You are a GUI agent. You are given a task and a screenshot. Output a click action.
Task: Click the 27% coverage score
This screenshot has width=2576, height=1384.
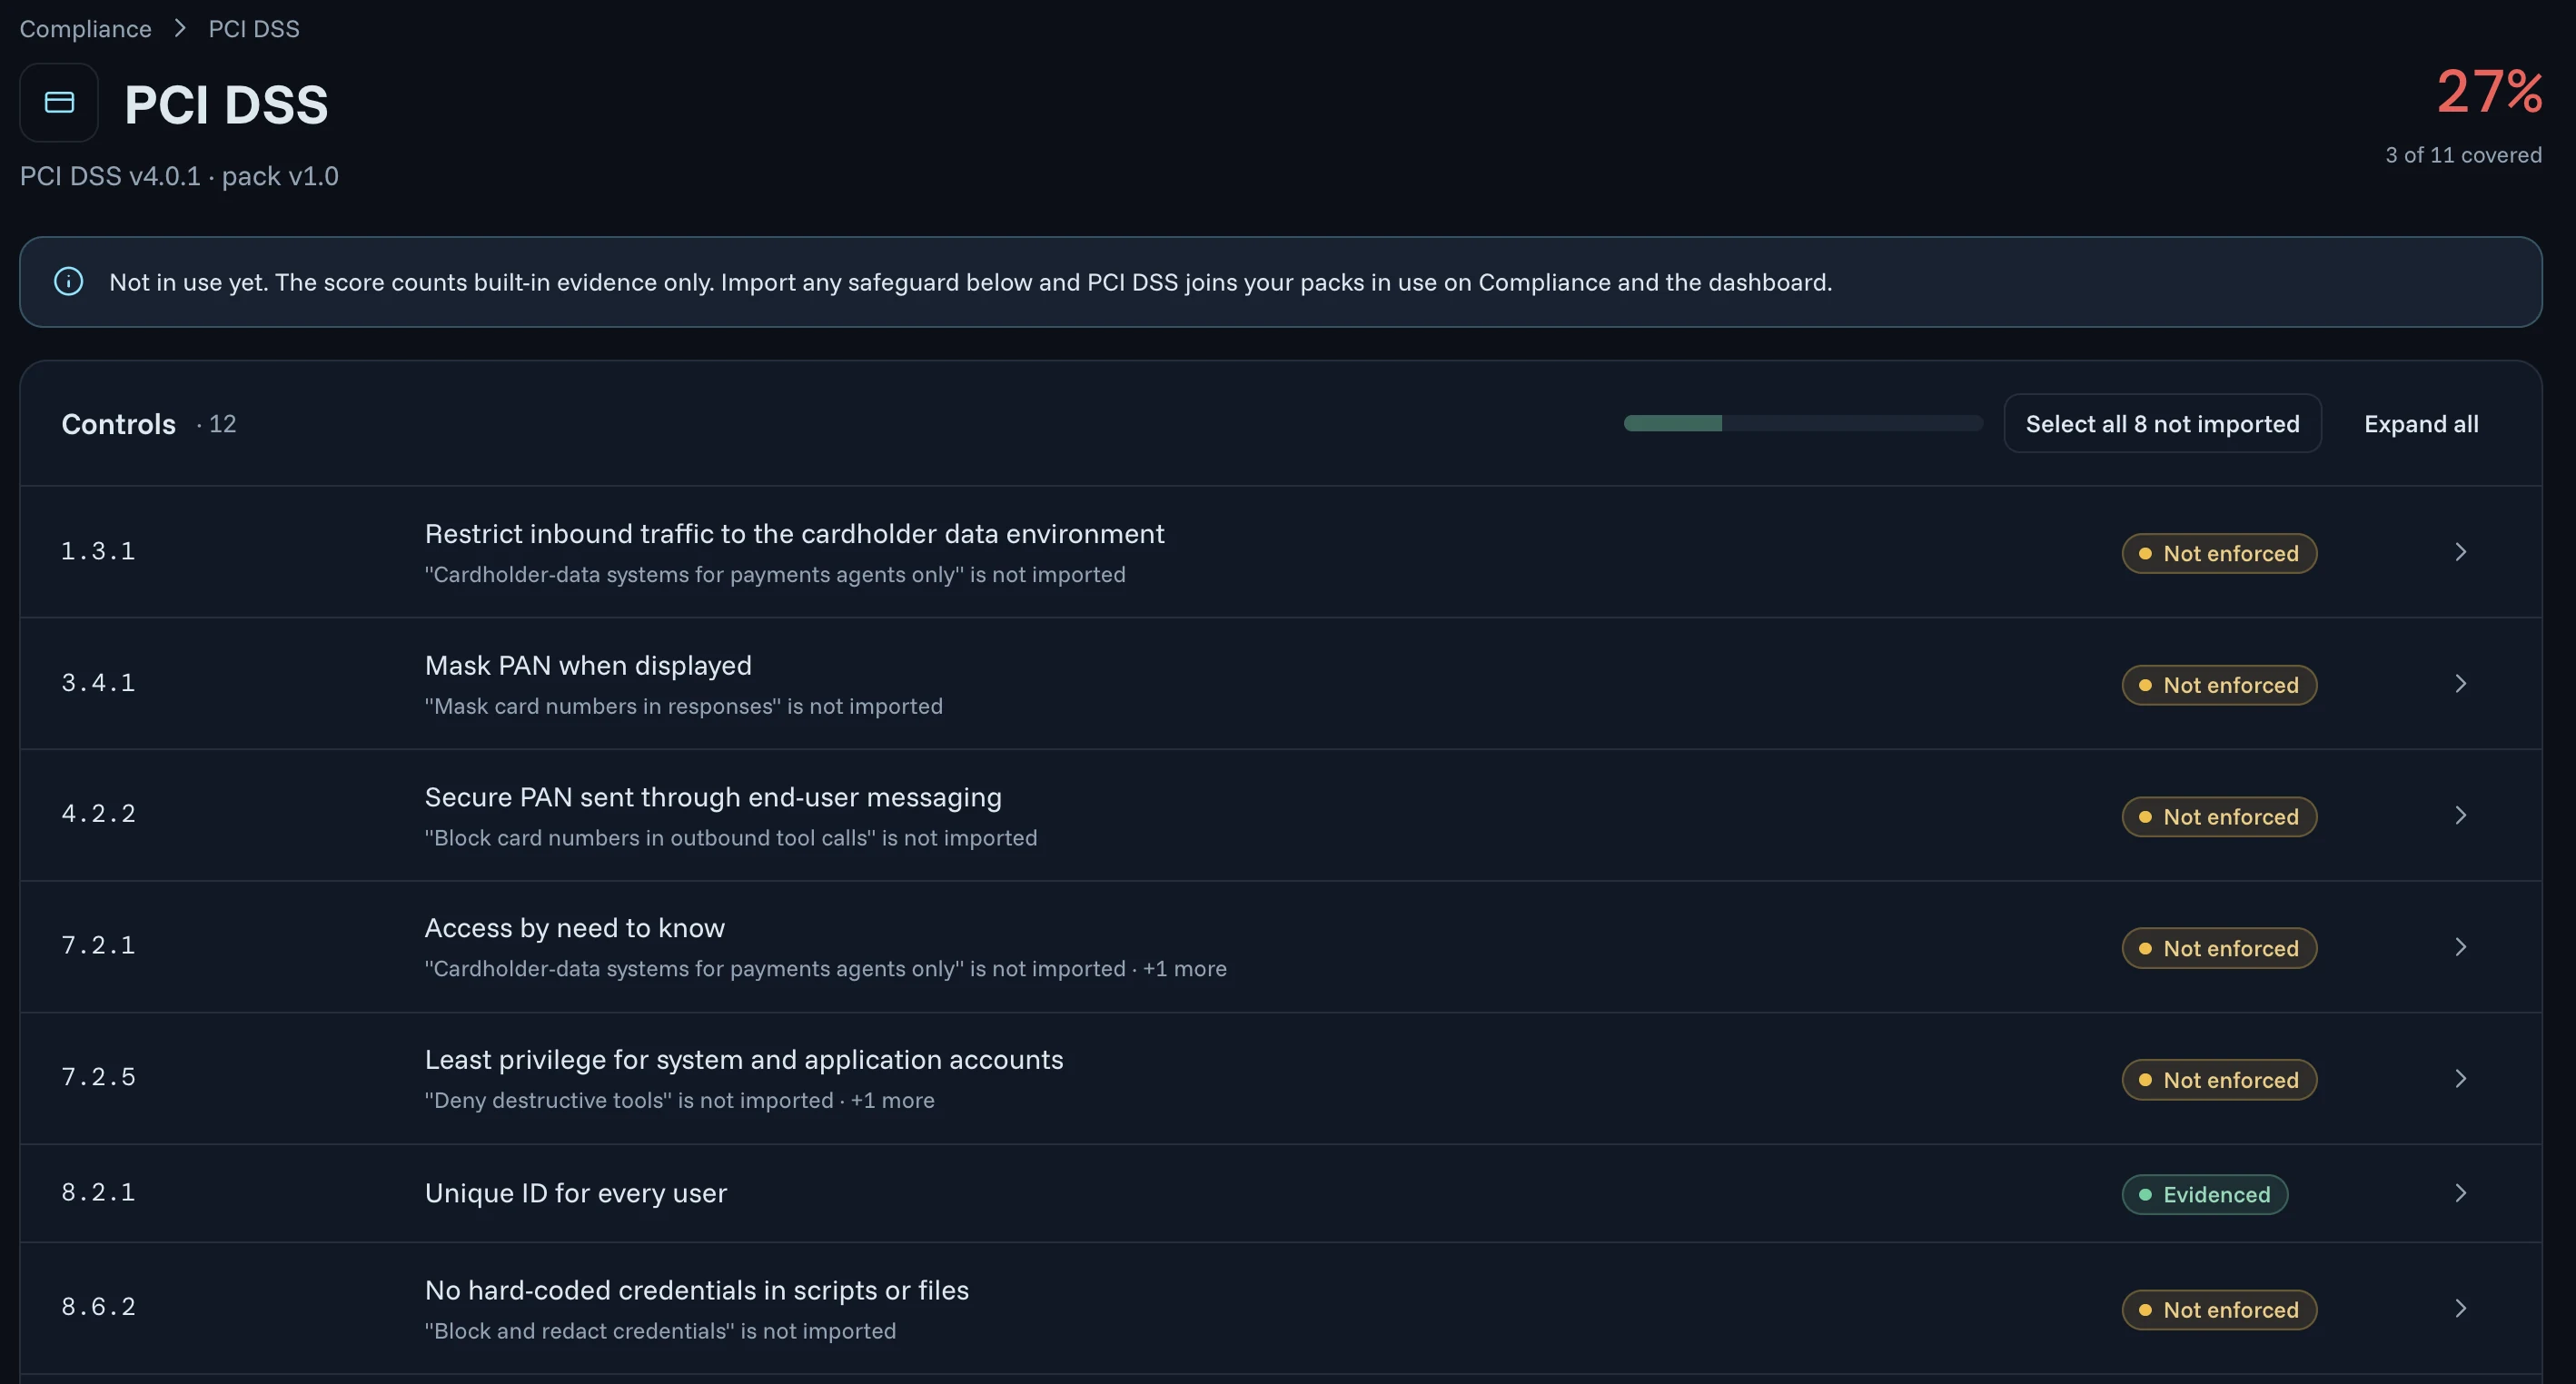click(x=2489, y=91)
